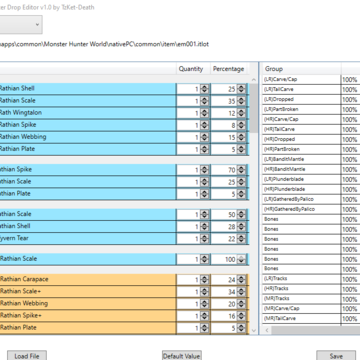Select the orange Rathian Carapace item row

[88, 280]
